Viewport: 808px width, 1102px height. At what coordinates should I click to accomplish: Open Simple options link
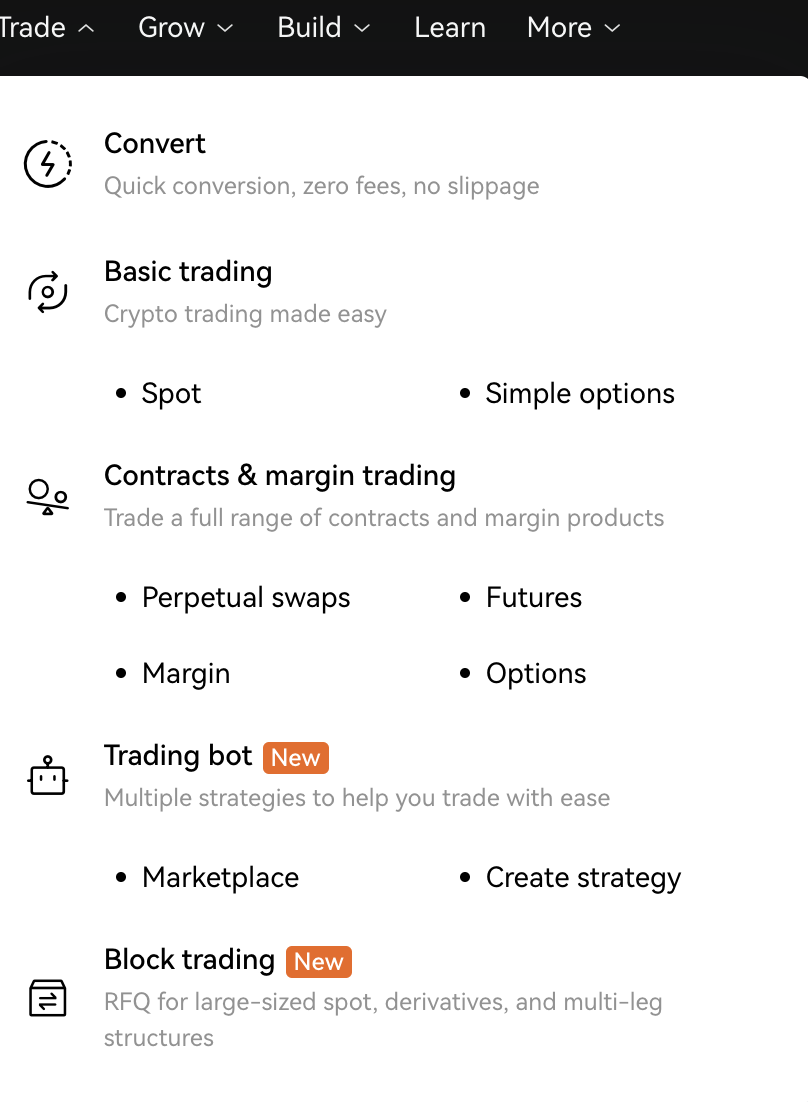(x=580, y=394)
